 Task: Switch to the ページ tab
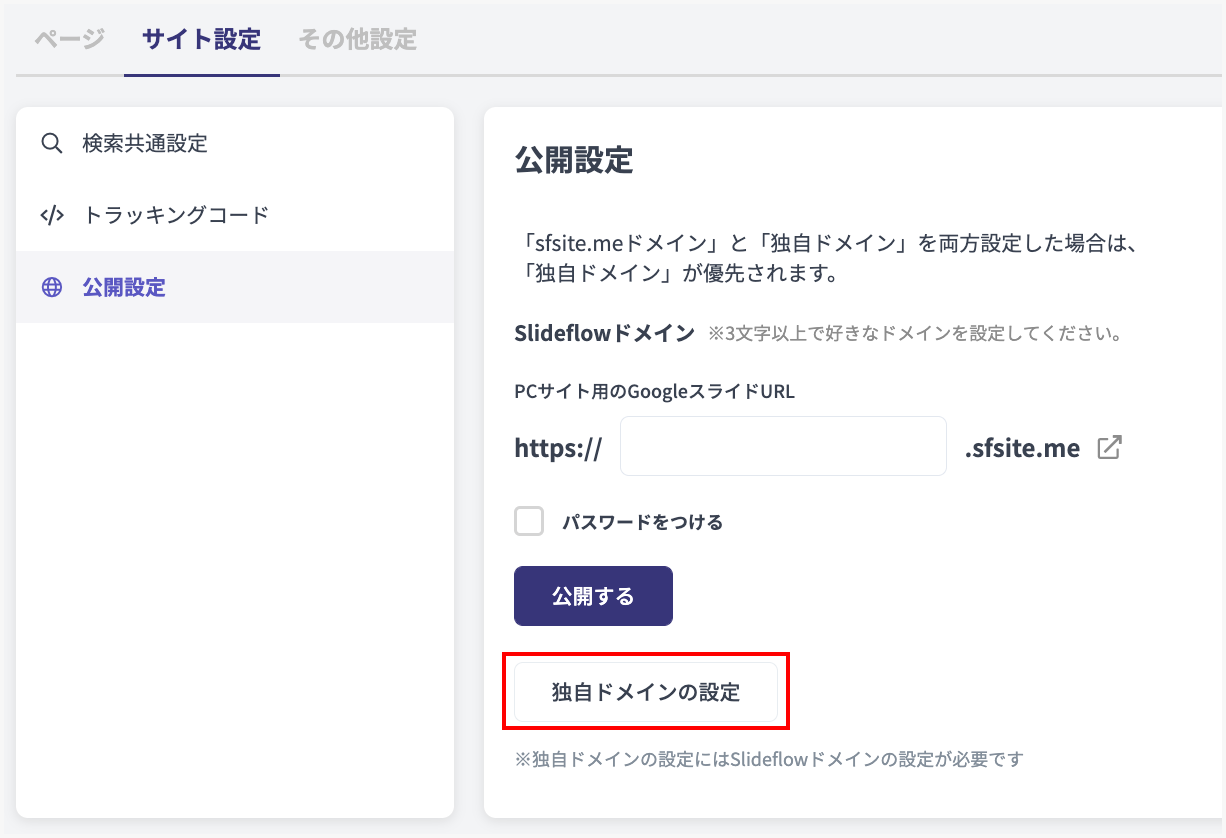69,40
